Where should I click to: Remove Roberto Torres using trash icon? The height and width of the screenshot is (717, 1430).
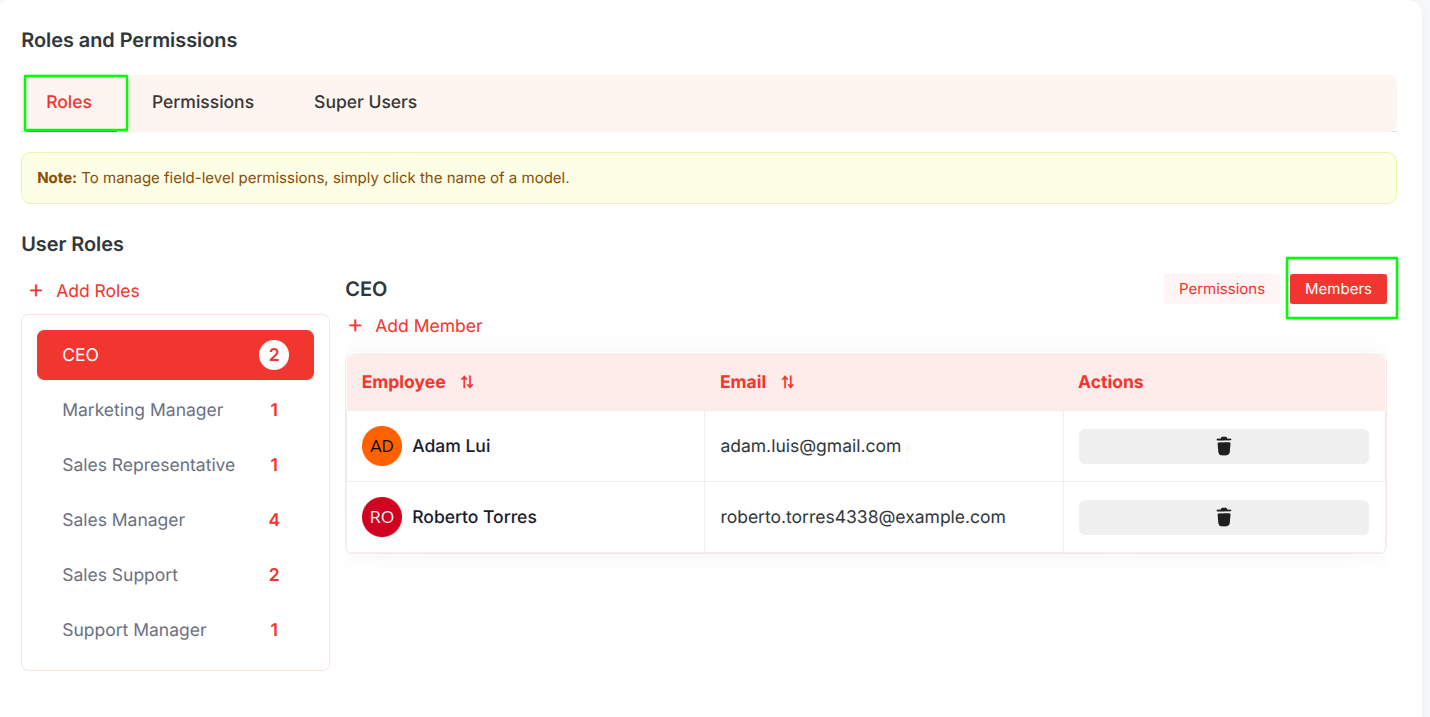tap(1223, 517)
